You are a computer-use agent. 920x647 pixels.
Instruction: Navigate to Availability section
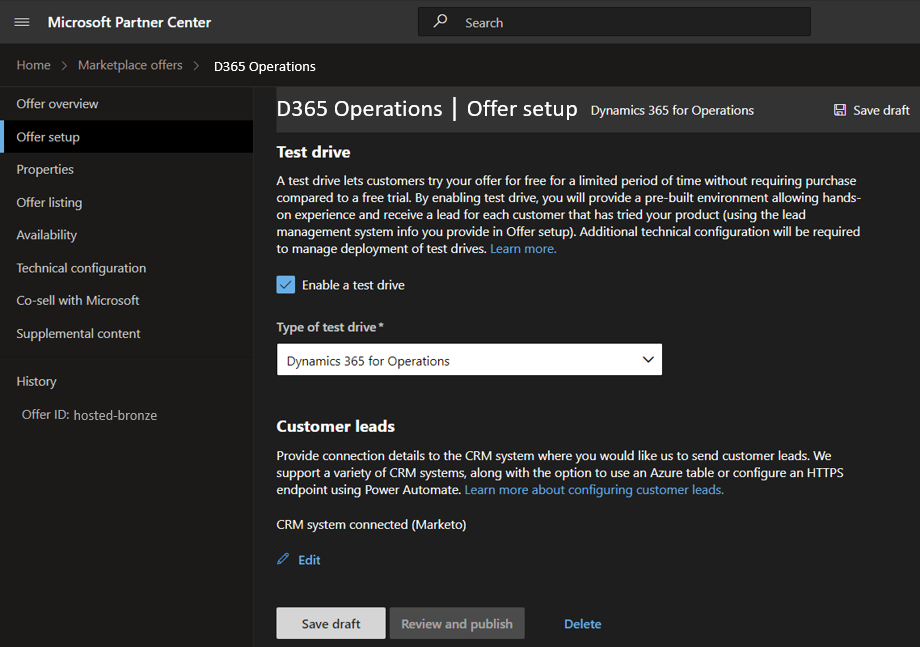coord(46,235)
